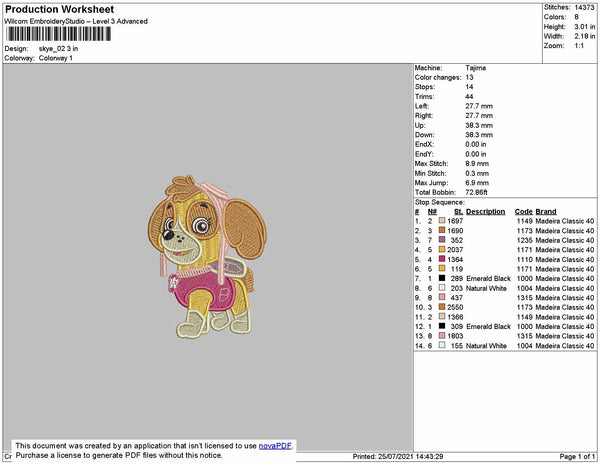600x464 pixels.
Task: Click the purple swatch for stop 3 (352 stitches)
Action: tap(442, 240)
